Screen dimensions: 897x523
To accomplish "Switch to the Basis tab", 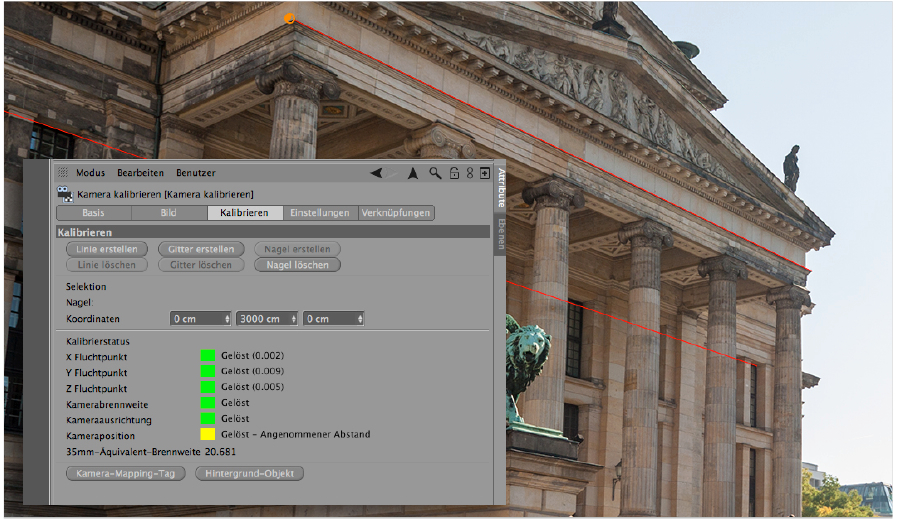I will (x=93, y=213).
